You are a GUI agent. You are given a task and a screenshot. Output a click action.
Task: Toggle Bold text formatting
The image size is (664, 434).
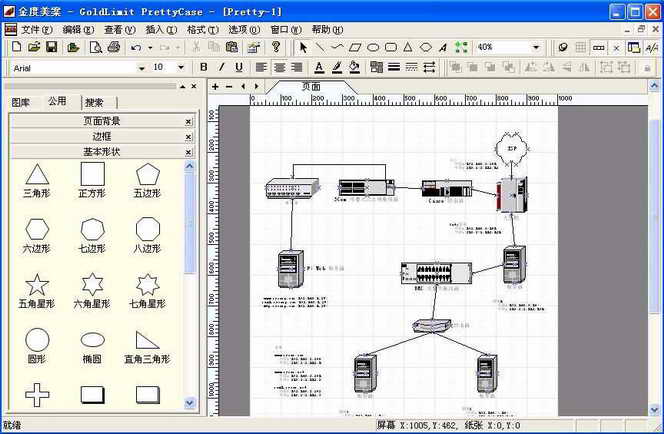pyautogui.click(x=204, y=67)
